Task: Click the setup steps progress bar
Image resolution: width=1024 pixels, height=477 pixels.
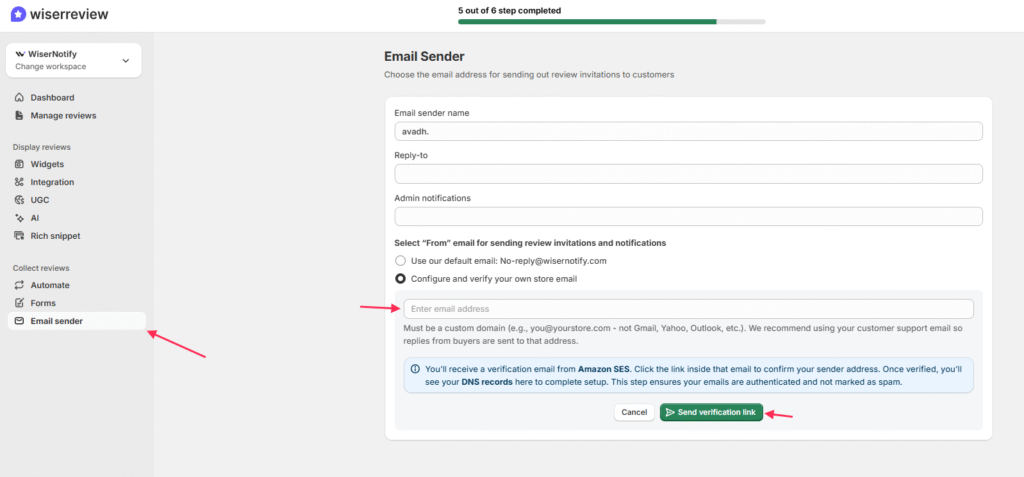Action: pyautogui.click(x=611, y=21)
